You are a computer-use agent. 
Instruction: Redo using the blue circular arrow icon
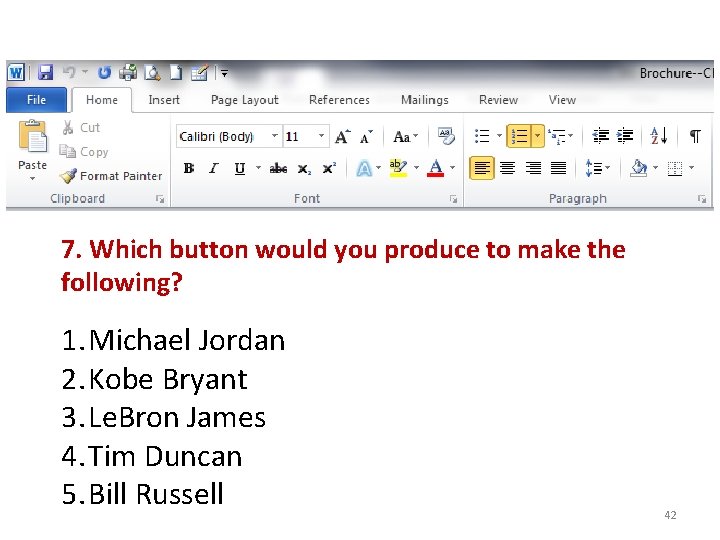pos(105,72)
